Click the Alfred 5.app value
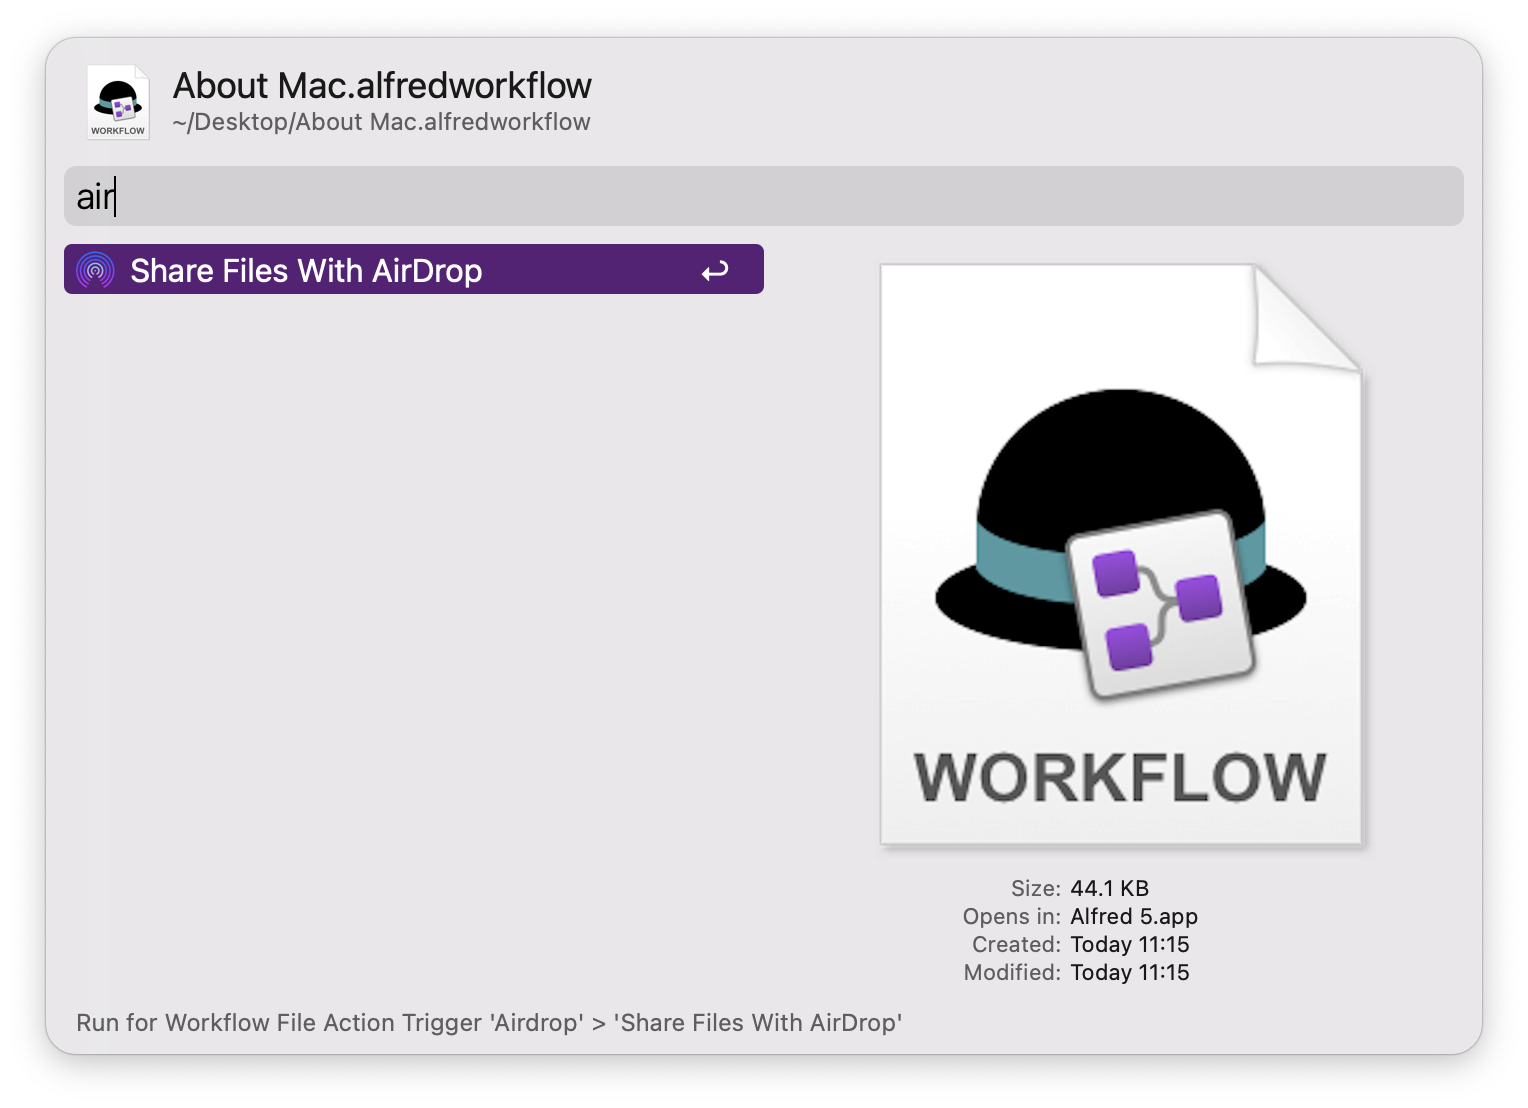This screenshot has width=1528, height=1108. pyautogui.click(x=1133, y=916)
